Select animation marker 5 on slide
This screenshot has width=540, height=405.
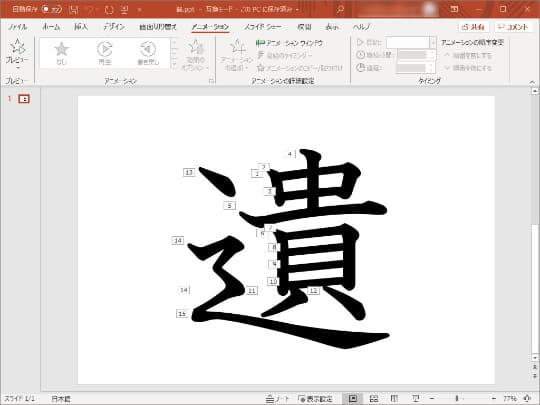pos(230,206)
